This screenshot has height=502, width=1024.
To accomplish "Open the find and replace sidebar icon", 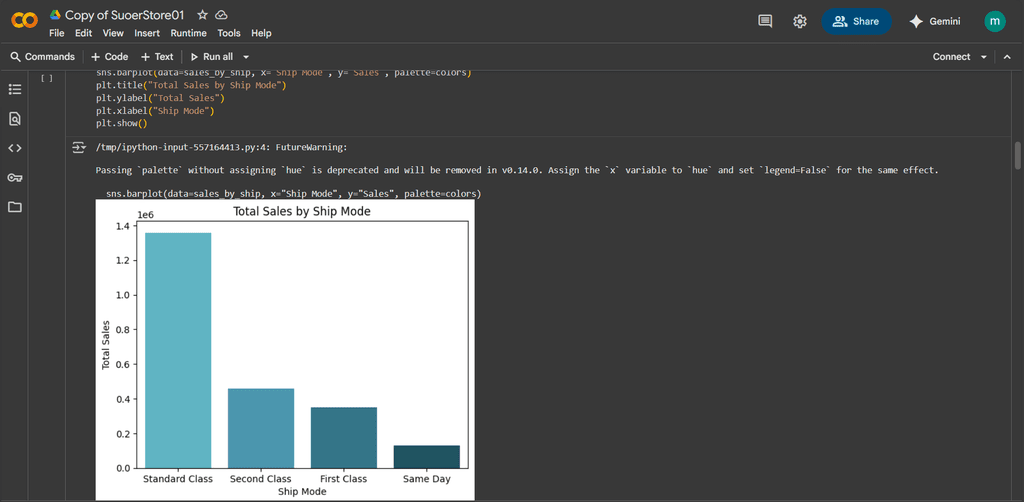I will point(15,119).
